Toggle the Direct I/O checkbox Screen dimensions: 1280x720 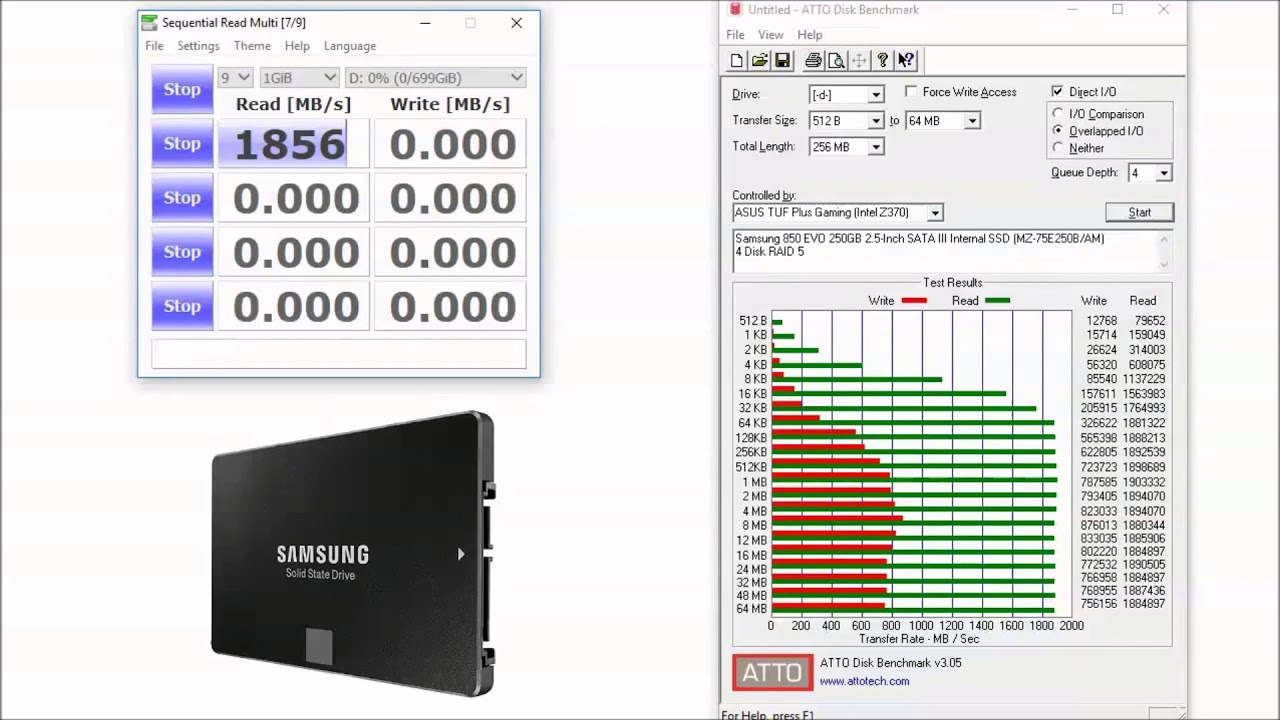(1057, 92)
